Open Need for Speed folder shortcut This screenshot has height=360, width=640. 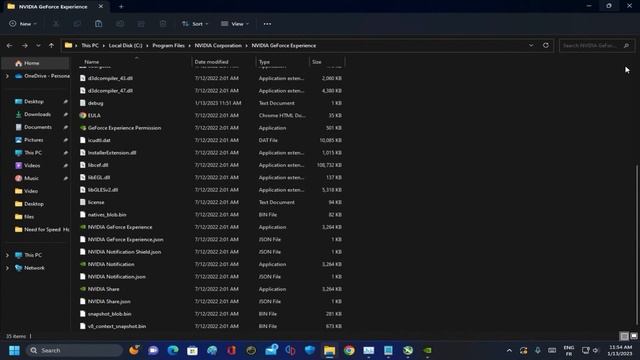tap(42, 229)
